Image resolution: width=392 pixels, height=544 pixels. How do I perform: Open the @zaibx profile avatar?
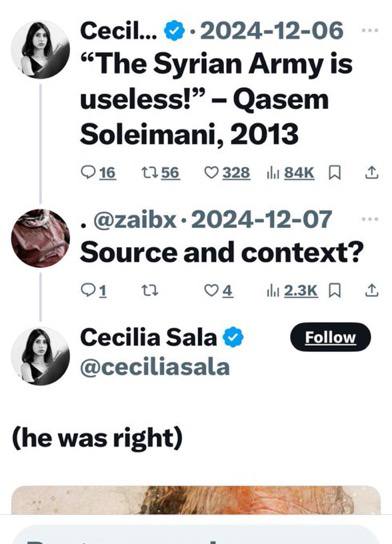pos(40,238)
